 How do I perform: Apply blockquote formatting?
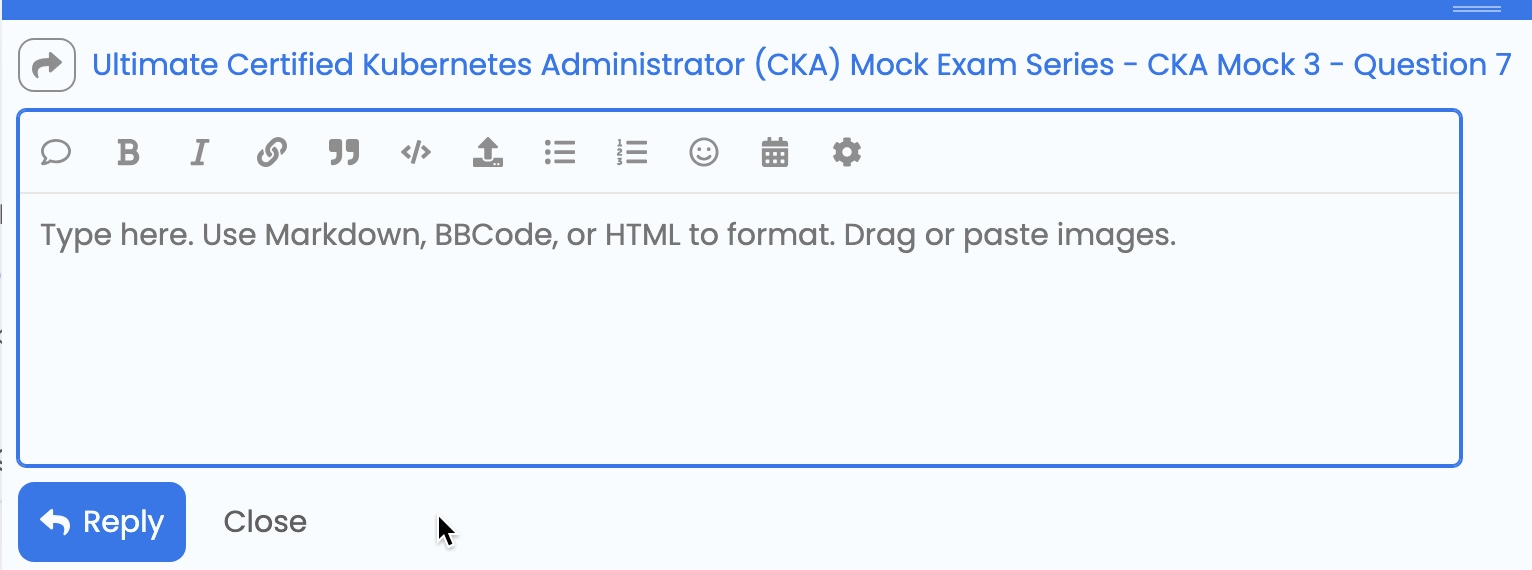pos(344,153)
